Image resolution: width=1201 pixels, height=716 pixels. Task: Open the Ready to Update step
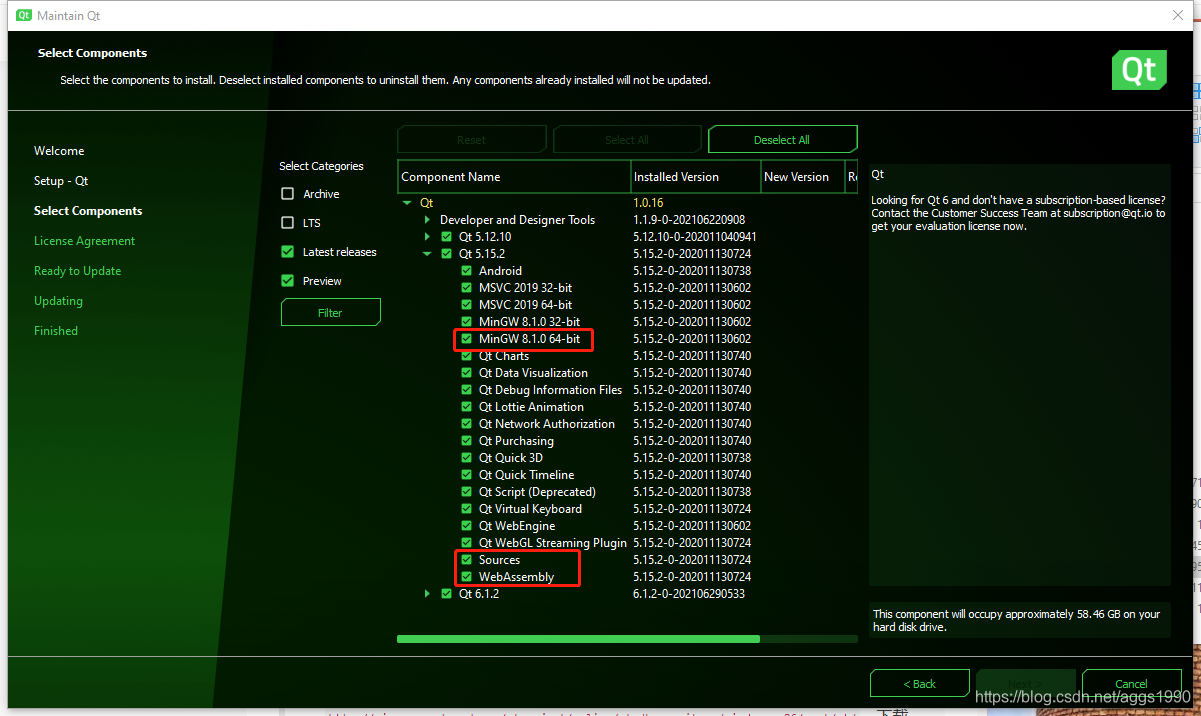point(77,271)
